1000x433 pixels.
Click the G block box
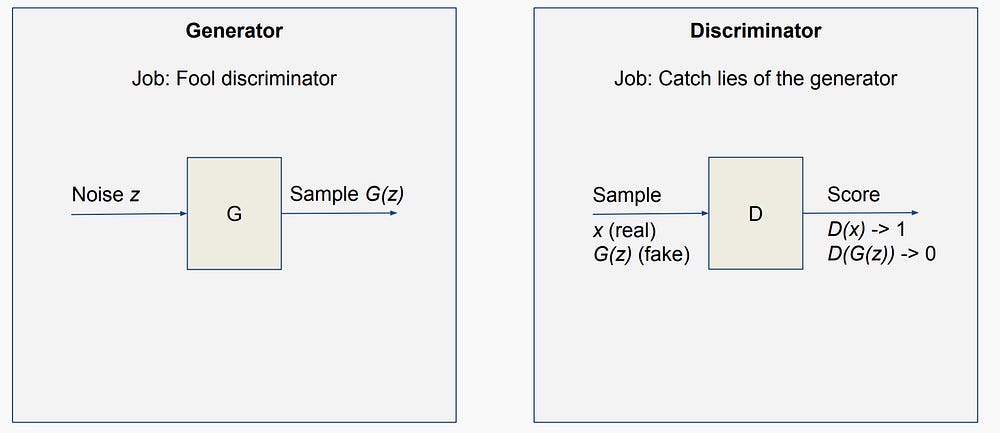(x=234, y=212)
